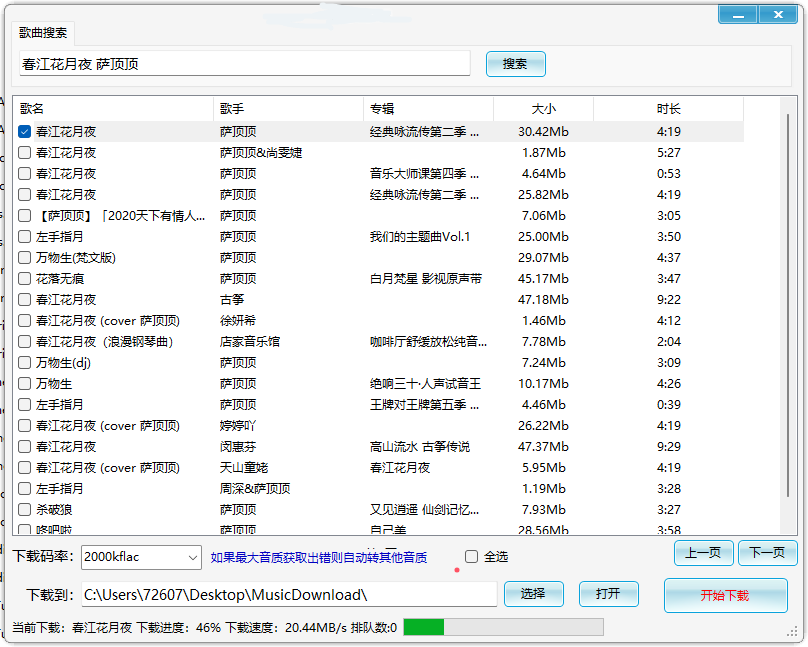This screenshot has width=808, height=647.
Task: Click the green download progress bar
Action: pyautogui.click(x=424, y=628)
